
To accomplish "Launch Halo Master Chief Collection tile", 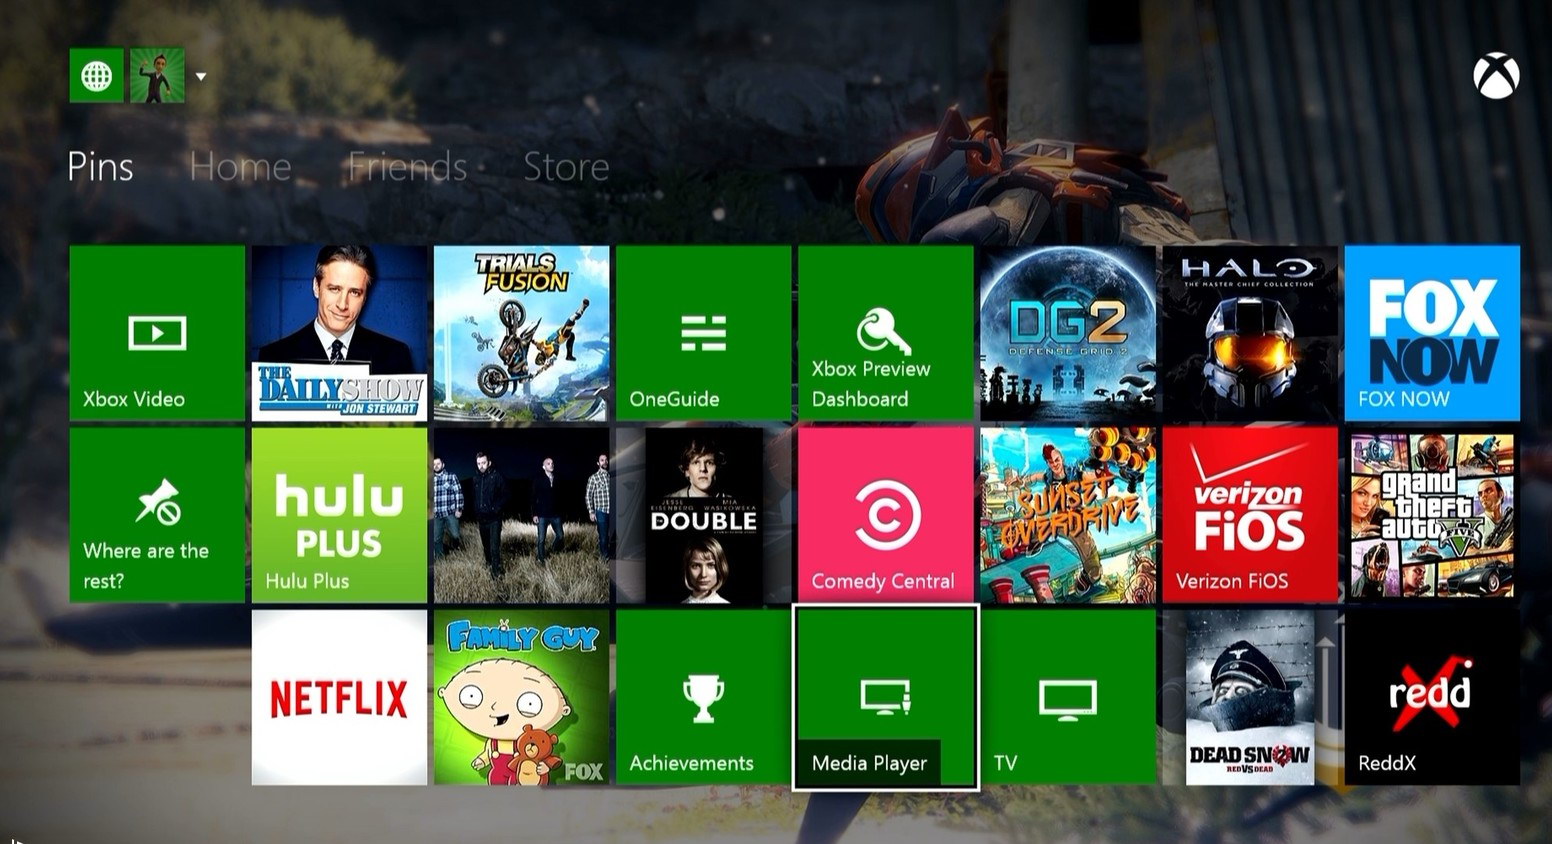I will (1249, 333).
